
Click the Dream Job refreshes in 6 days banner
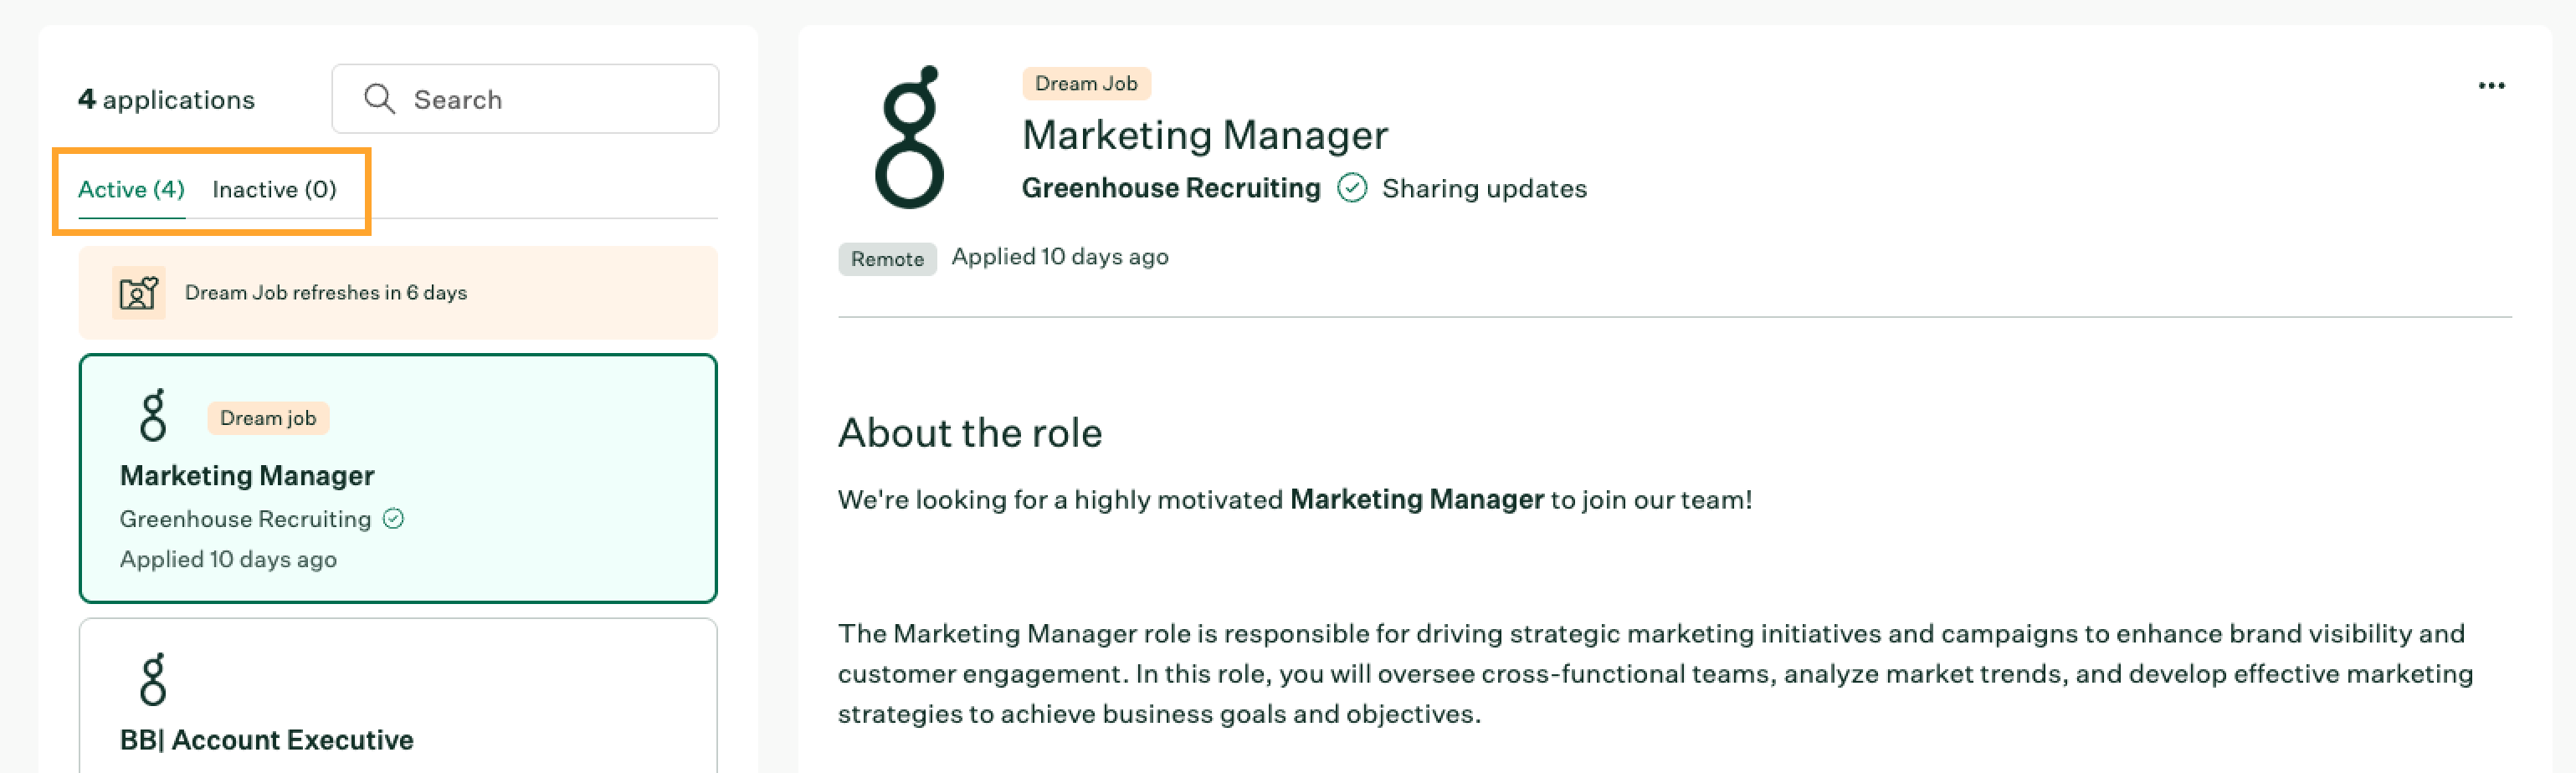(x=398, y=293)
